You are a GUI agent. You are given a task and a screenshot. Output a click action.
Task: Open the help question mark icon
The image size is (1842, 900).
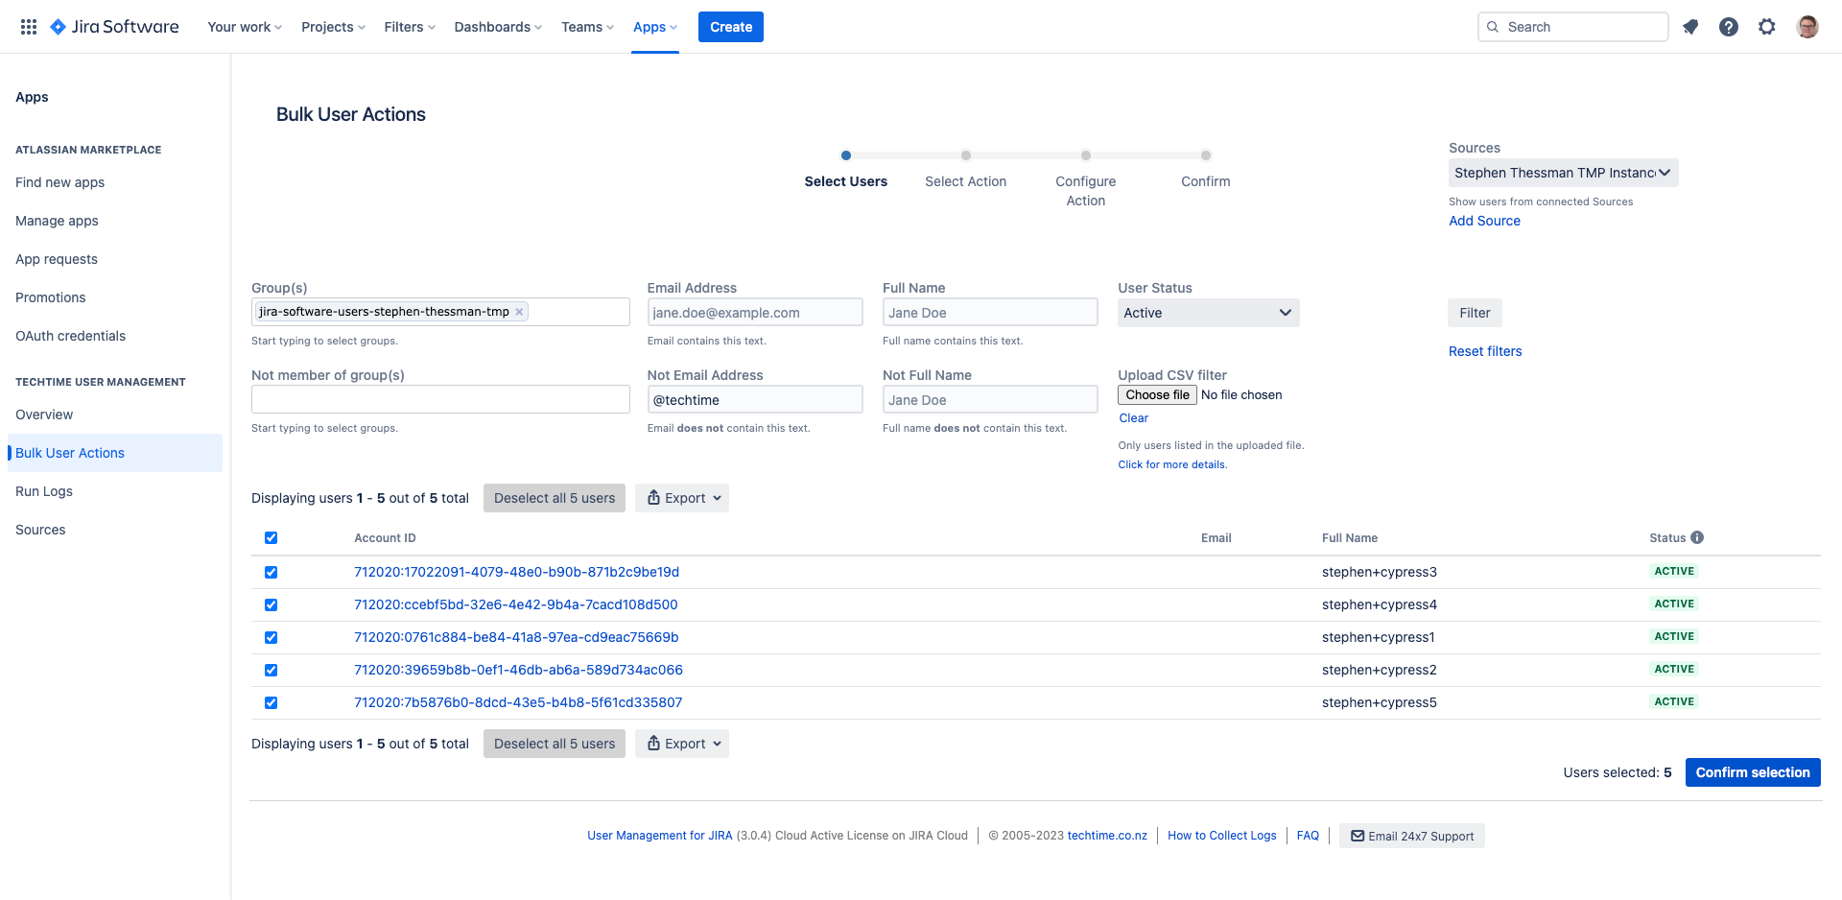pyautogui.click(x=1728, y=27)
